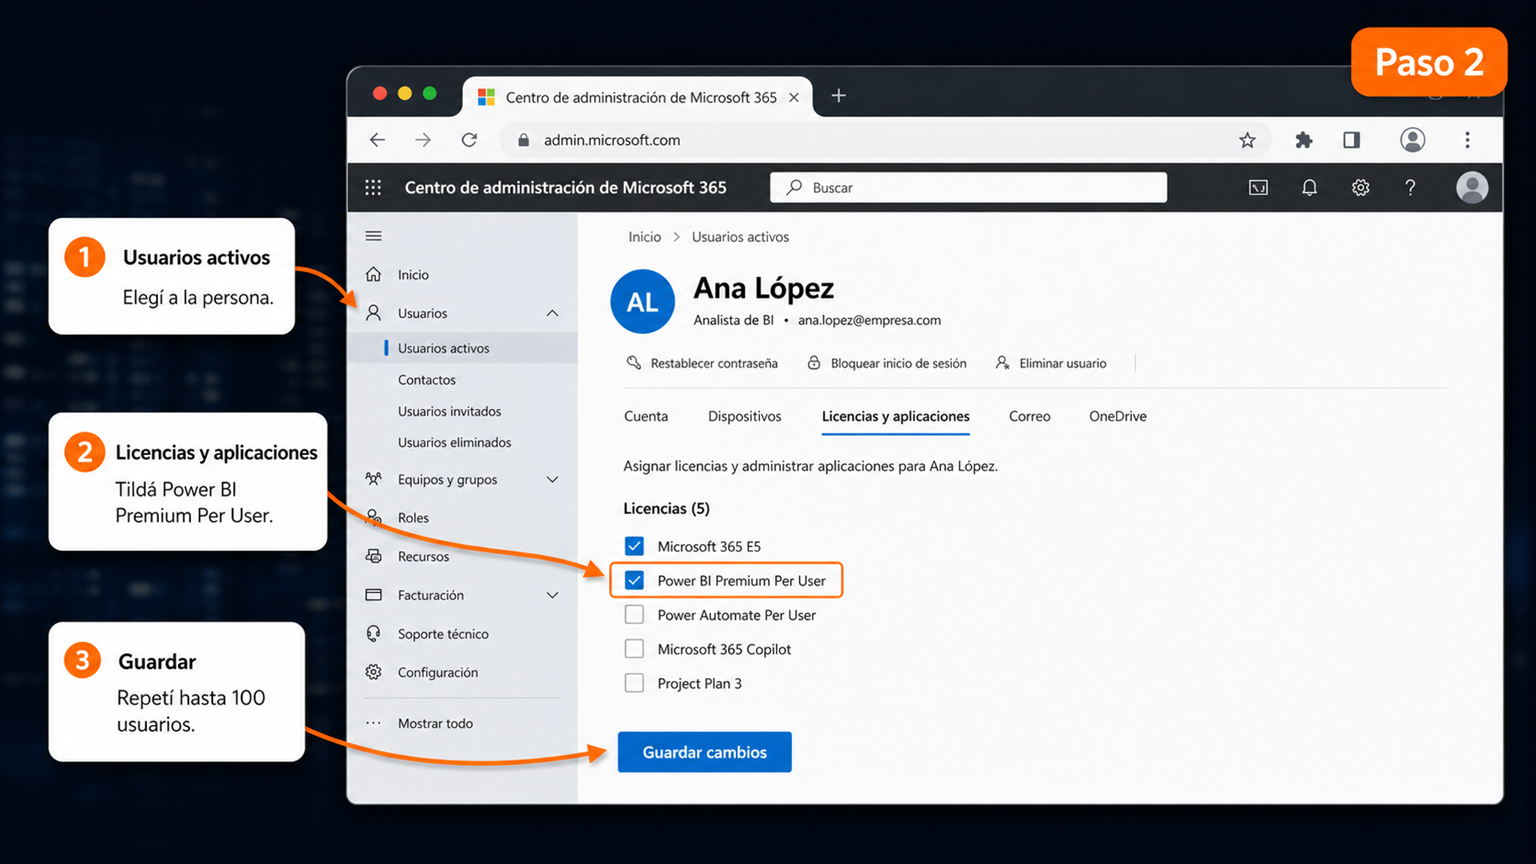Open the app launcher waffle icon
Viewport: 1536px width, 864px height.
tap(373, 187)
